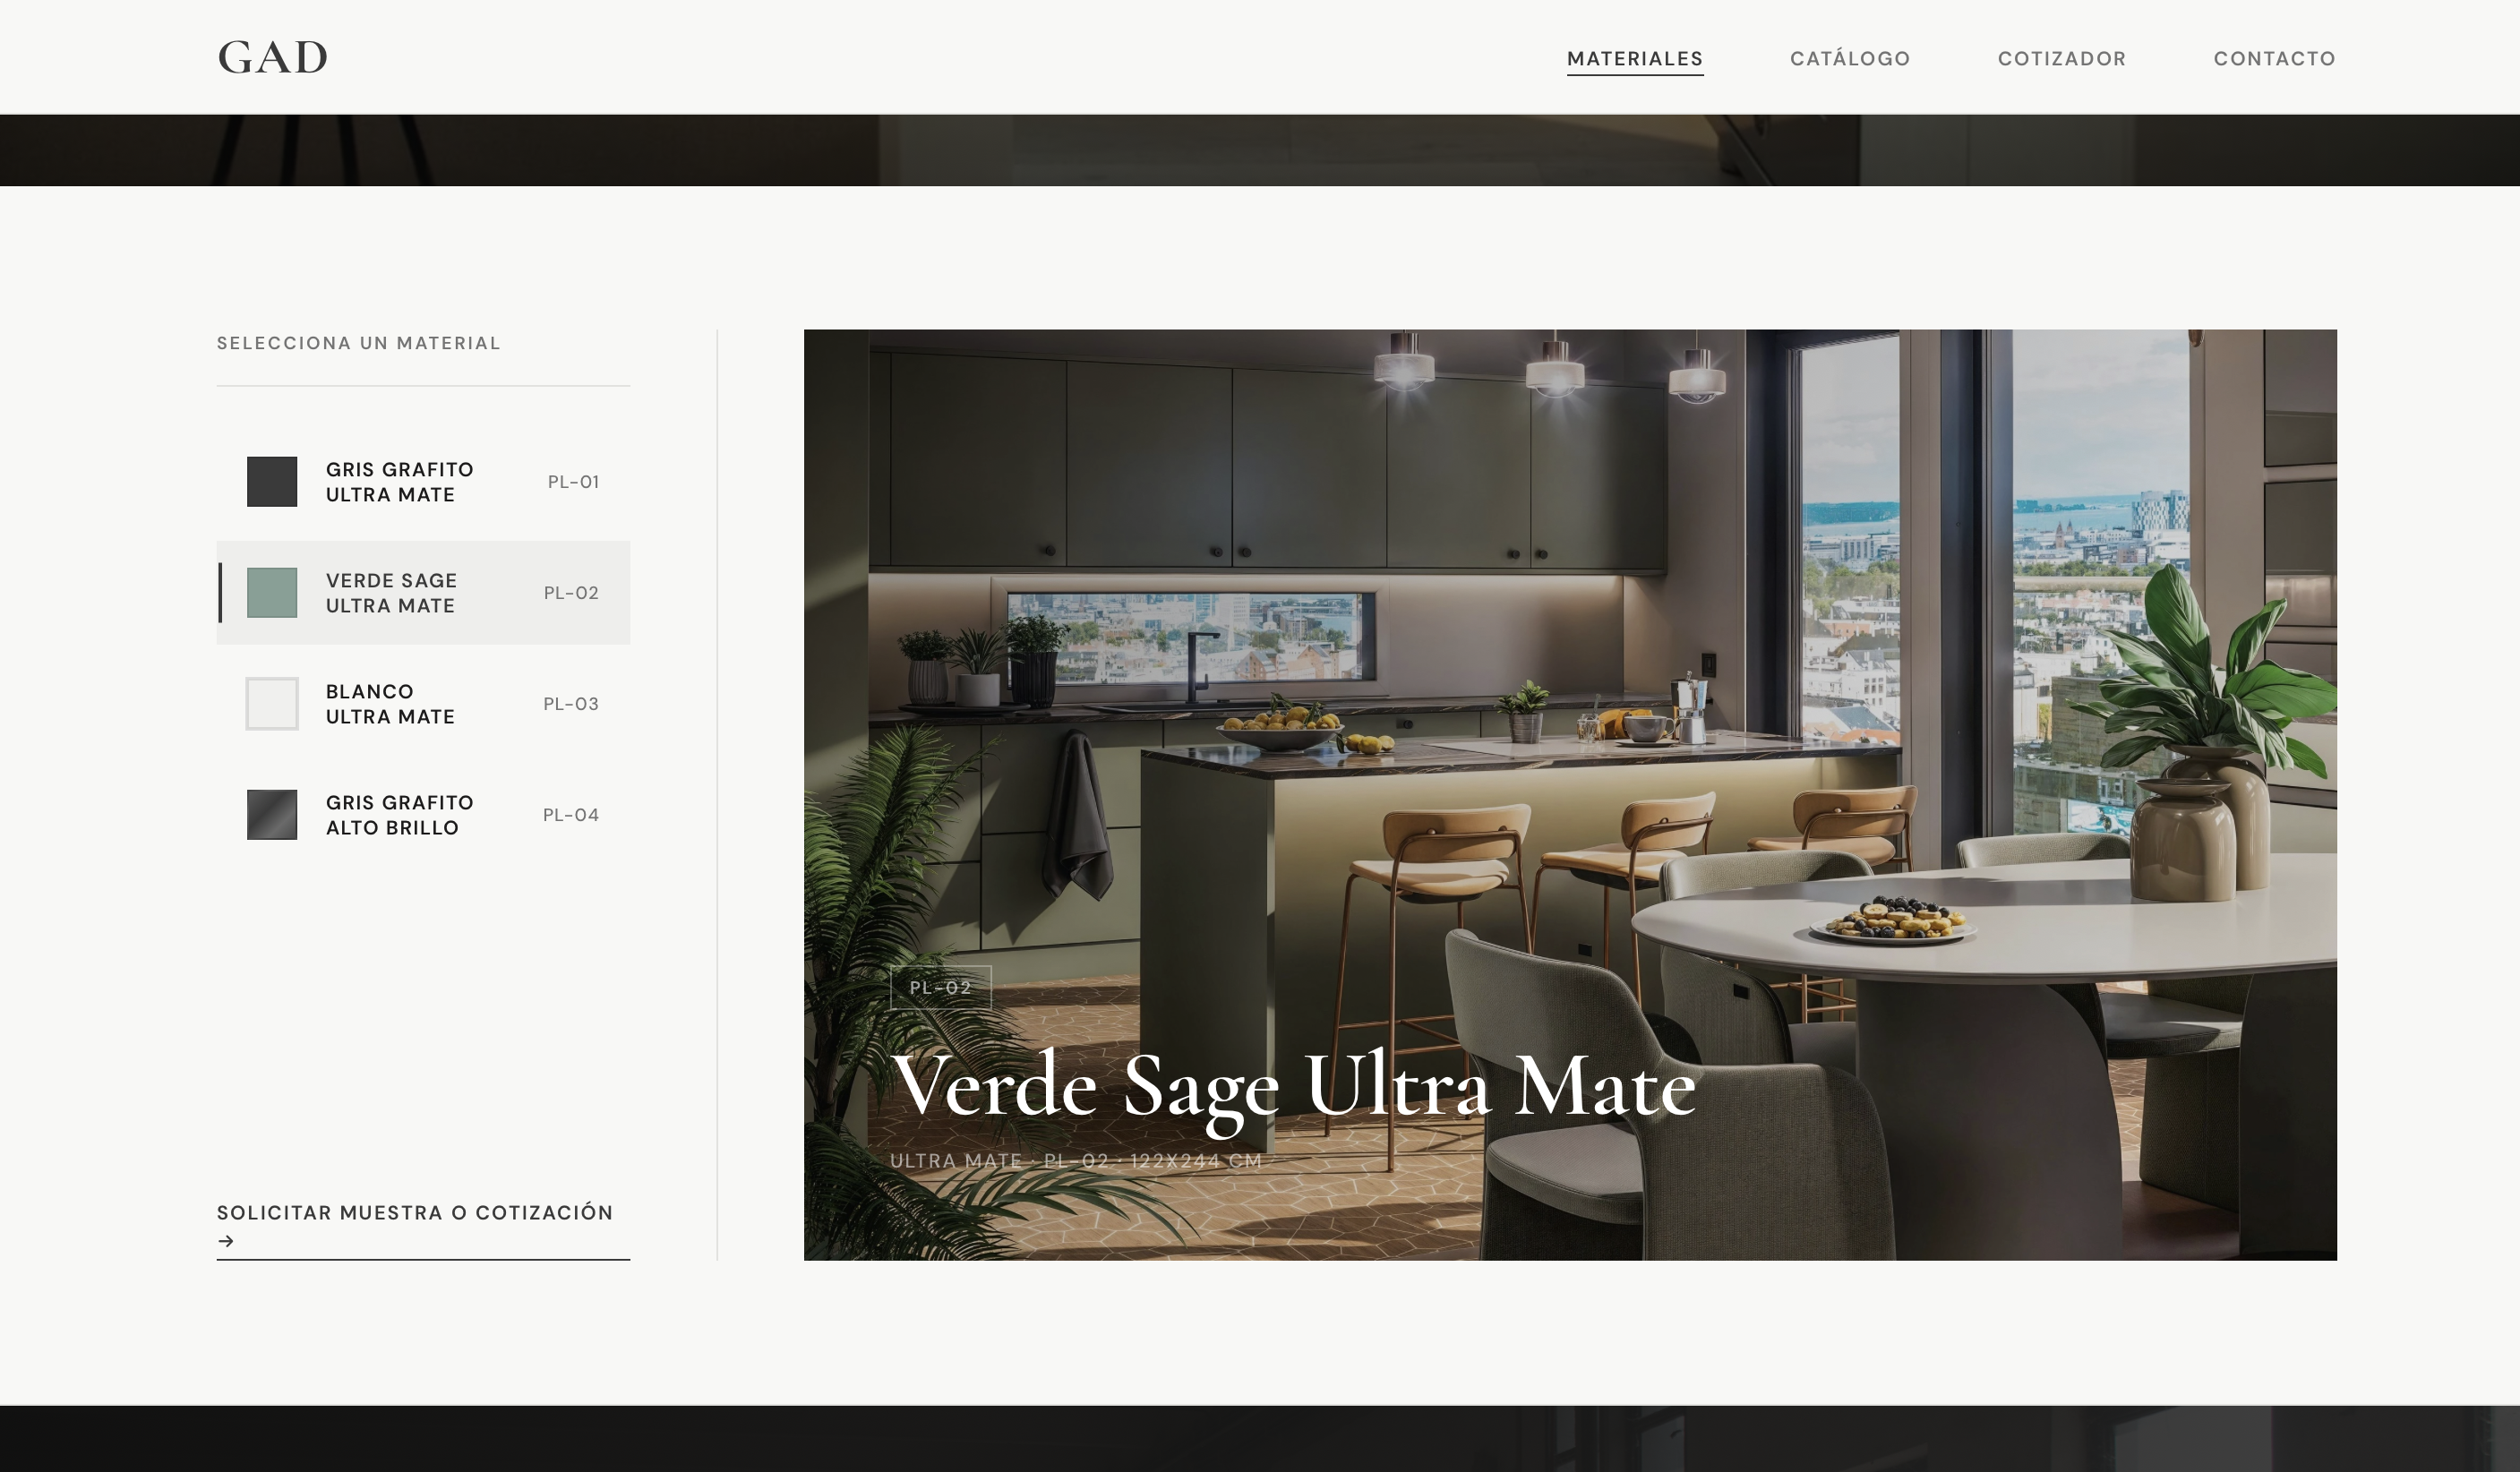Image resolution: width=2520 pixels, height=1472 pixels.
Task: Open the Cotizador nav link
Action: point(2062,58)
